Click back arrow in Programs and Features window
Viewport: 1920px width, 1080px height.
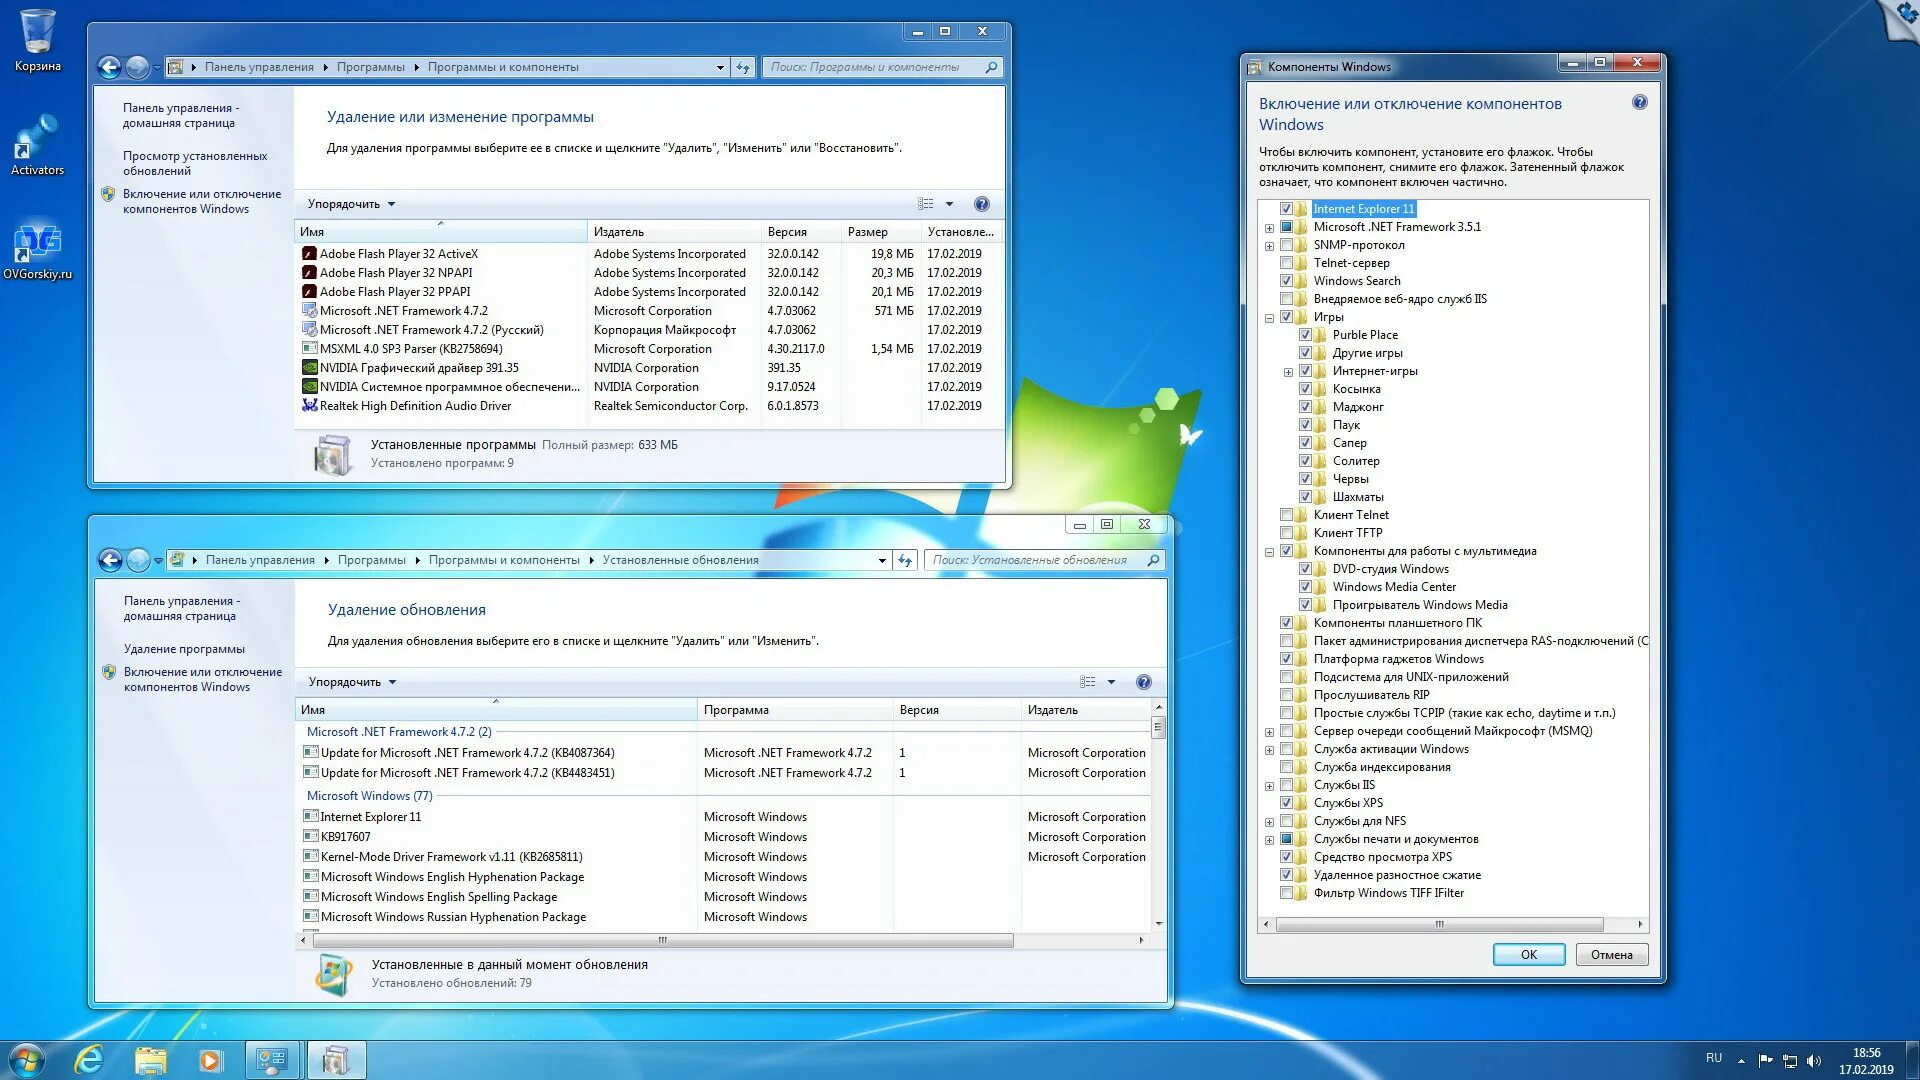[x=109, y=67]
